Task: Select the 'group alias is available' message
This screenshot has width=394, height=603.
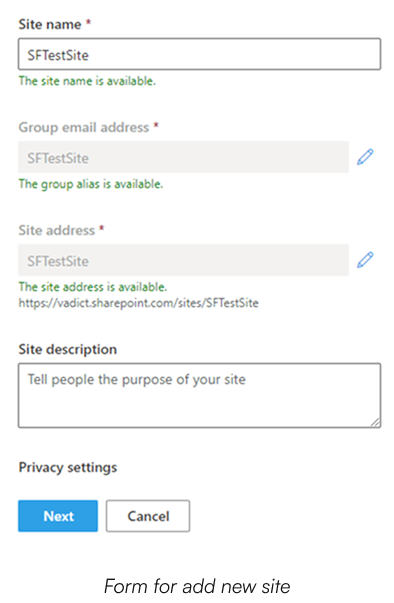Action: tap(91, 184)
